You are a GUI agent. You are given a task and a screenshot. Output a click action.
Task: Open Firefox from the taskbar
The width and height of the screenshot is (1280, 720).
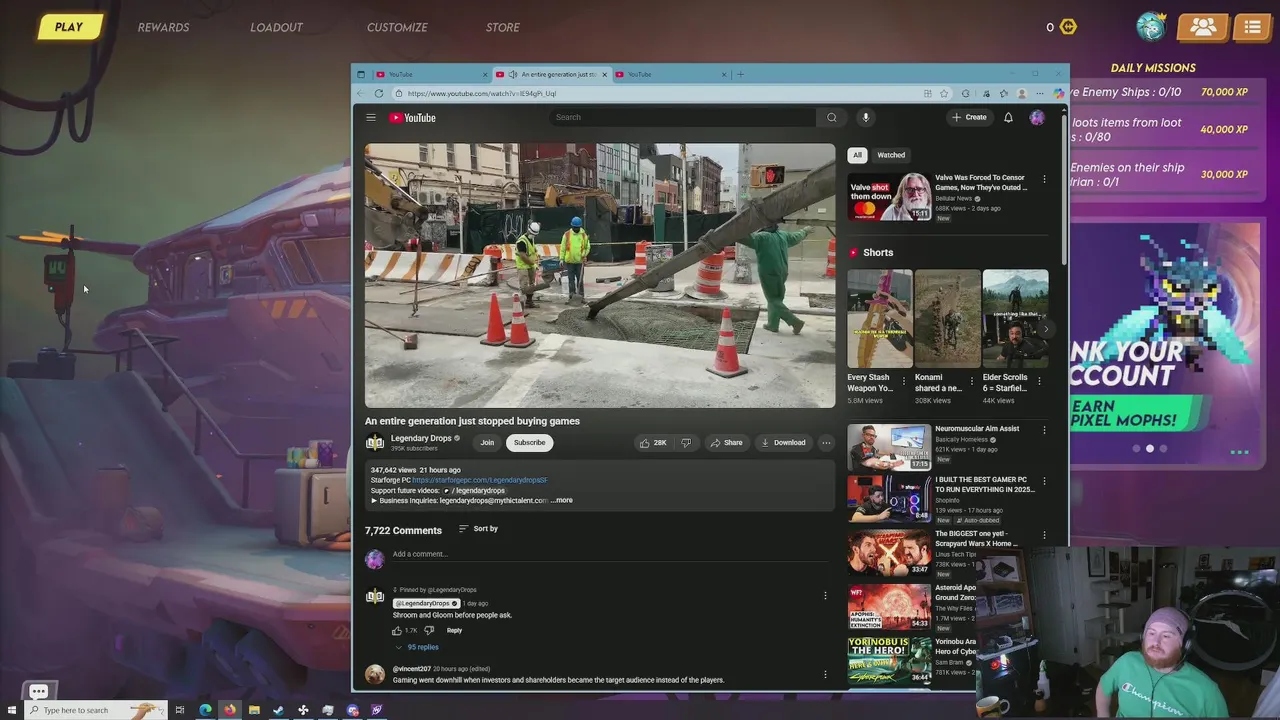point(229,710)
